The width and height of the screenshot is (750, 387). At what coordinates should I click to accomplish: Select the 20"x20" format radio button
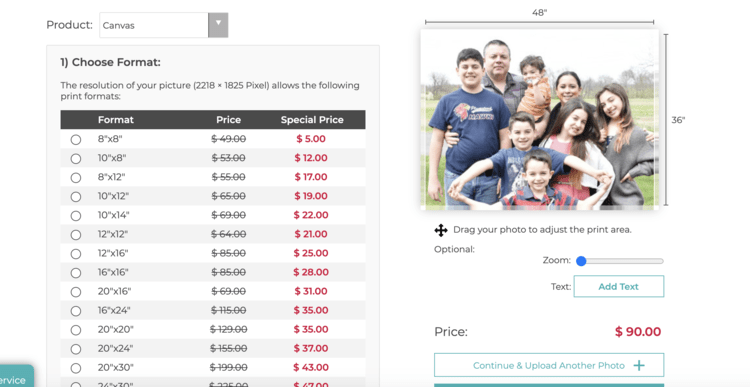[x=76, y=330]
